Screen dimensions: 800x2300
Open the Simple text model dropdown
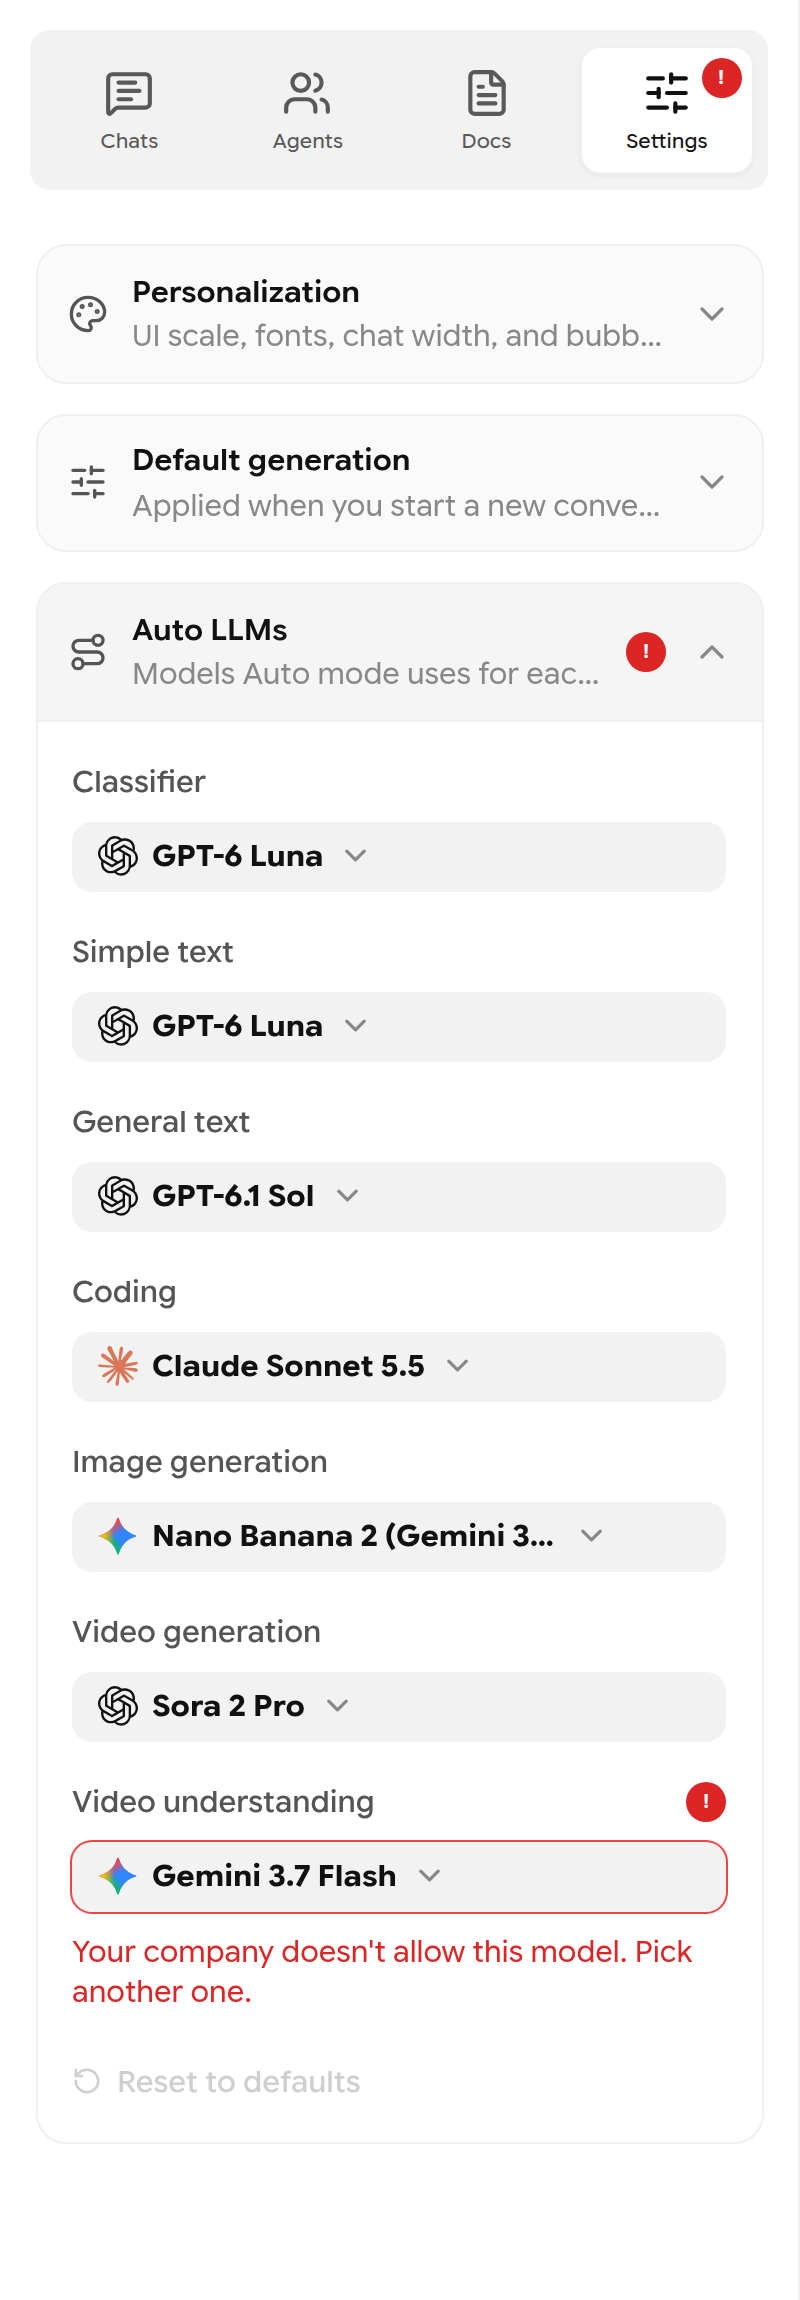(x=399, y=1027)
